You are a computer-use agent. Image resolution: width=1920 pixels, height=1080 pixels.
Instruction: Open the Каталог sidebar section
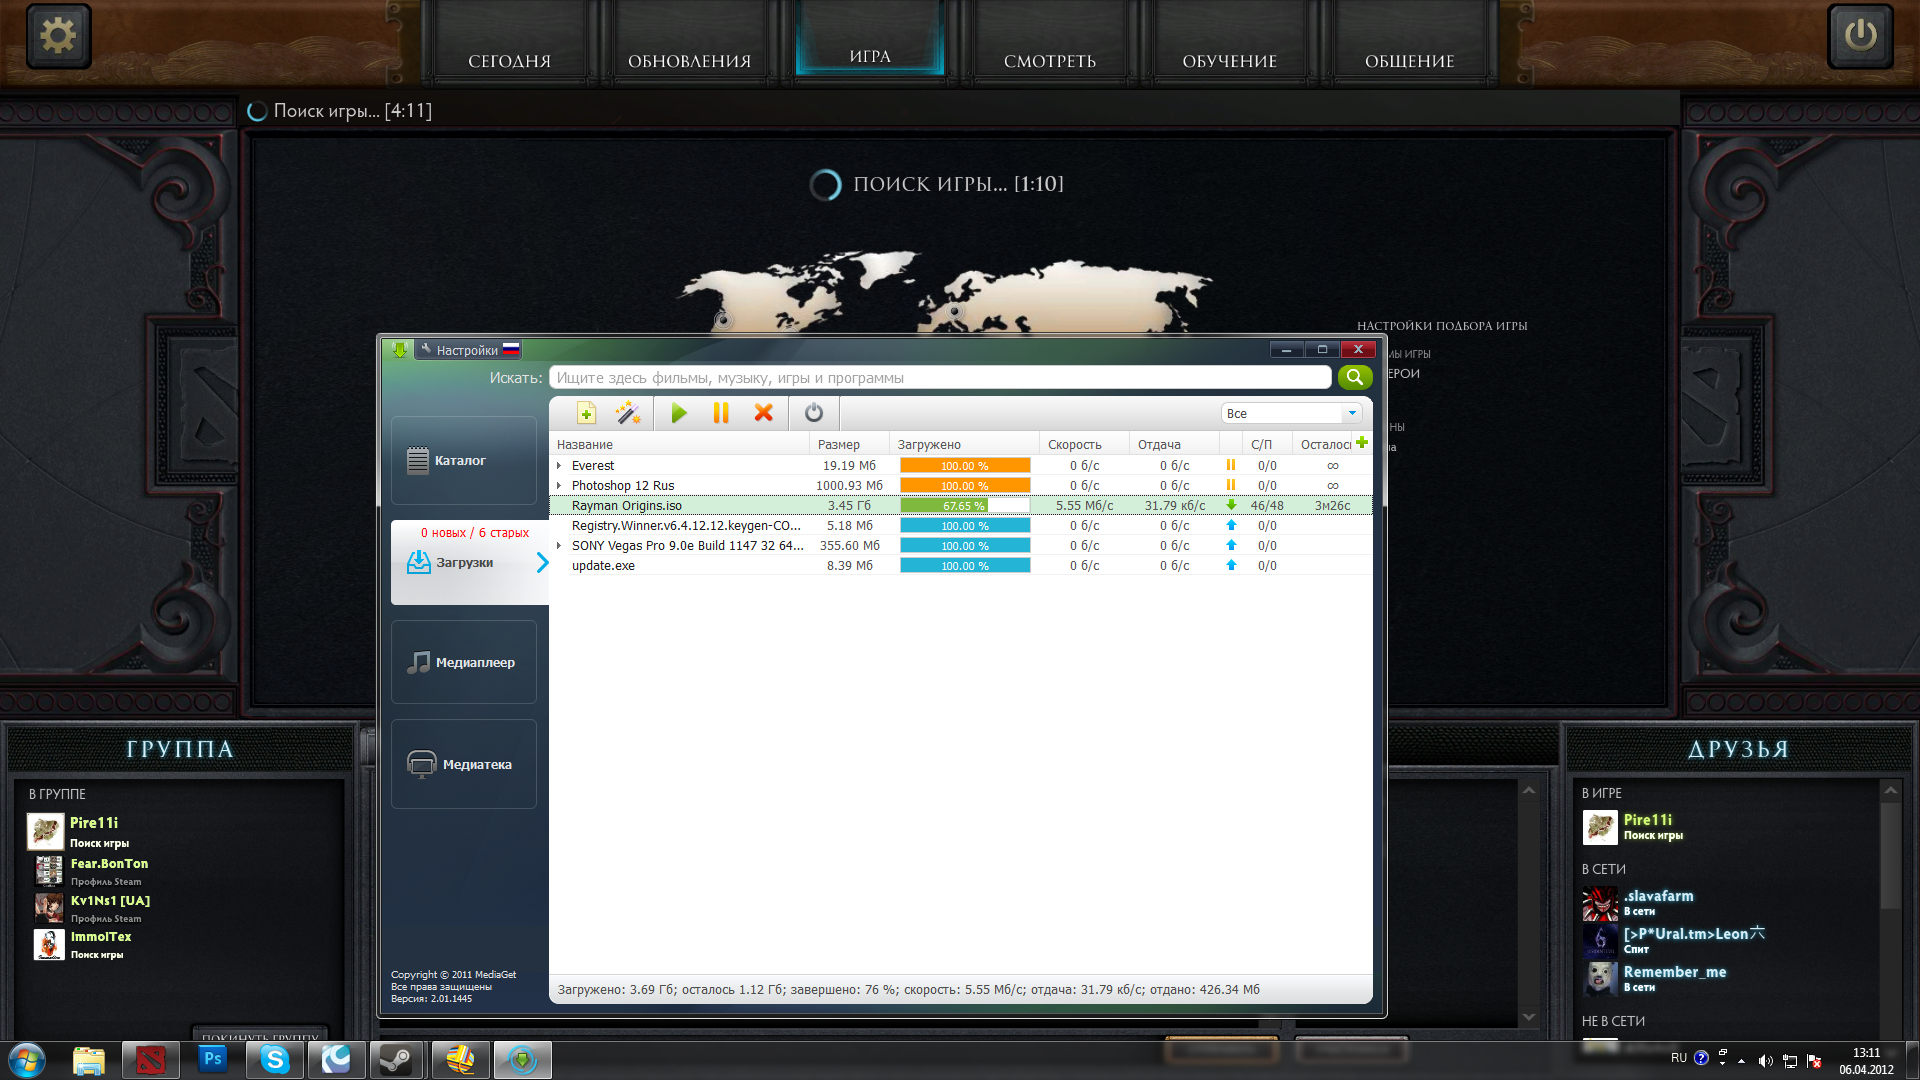pos(464,461)
